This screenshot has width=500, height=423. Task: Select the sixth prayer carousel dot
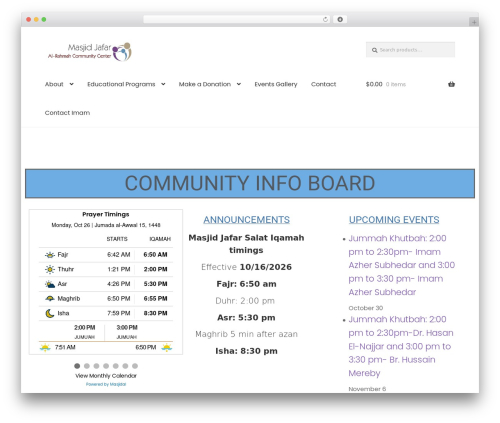point(125,366)
